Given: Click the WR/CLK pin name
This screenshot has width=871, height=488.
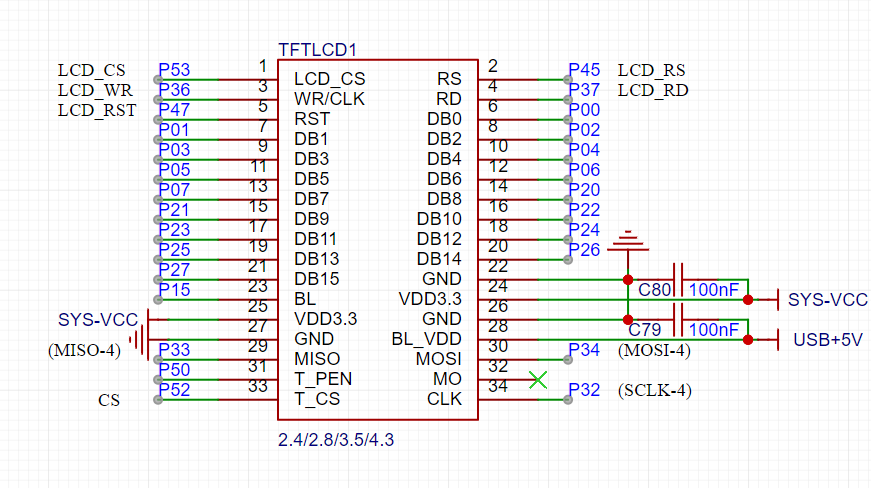Looking at the screenshot, I should 329,99.
